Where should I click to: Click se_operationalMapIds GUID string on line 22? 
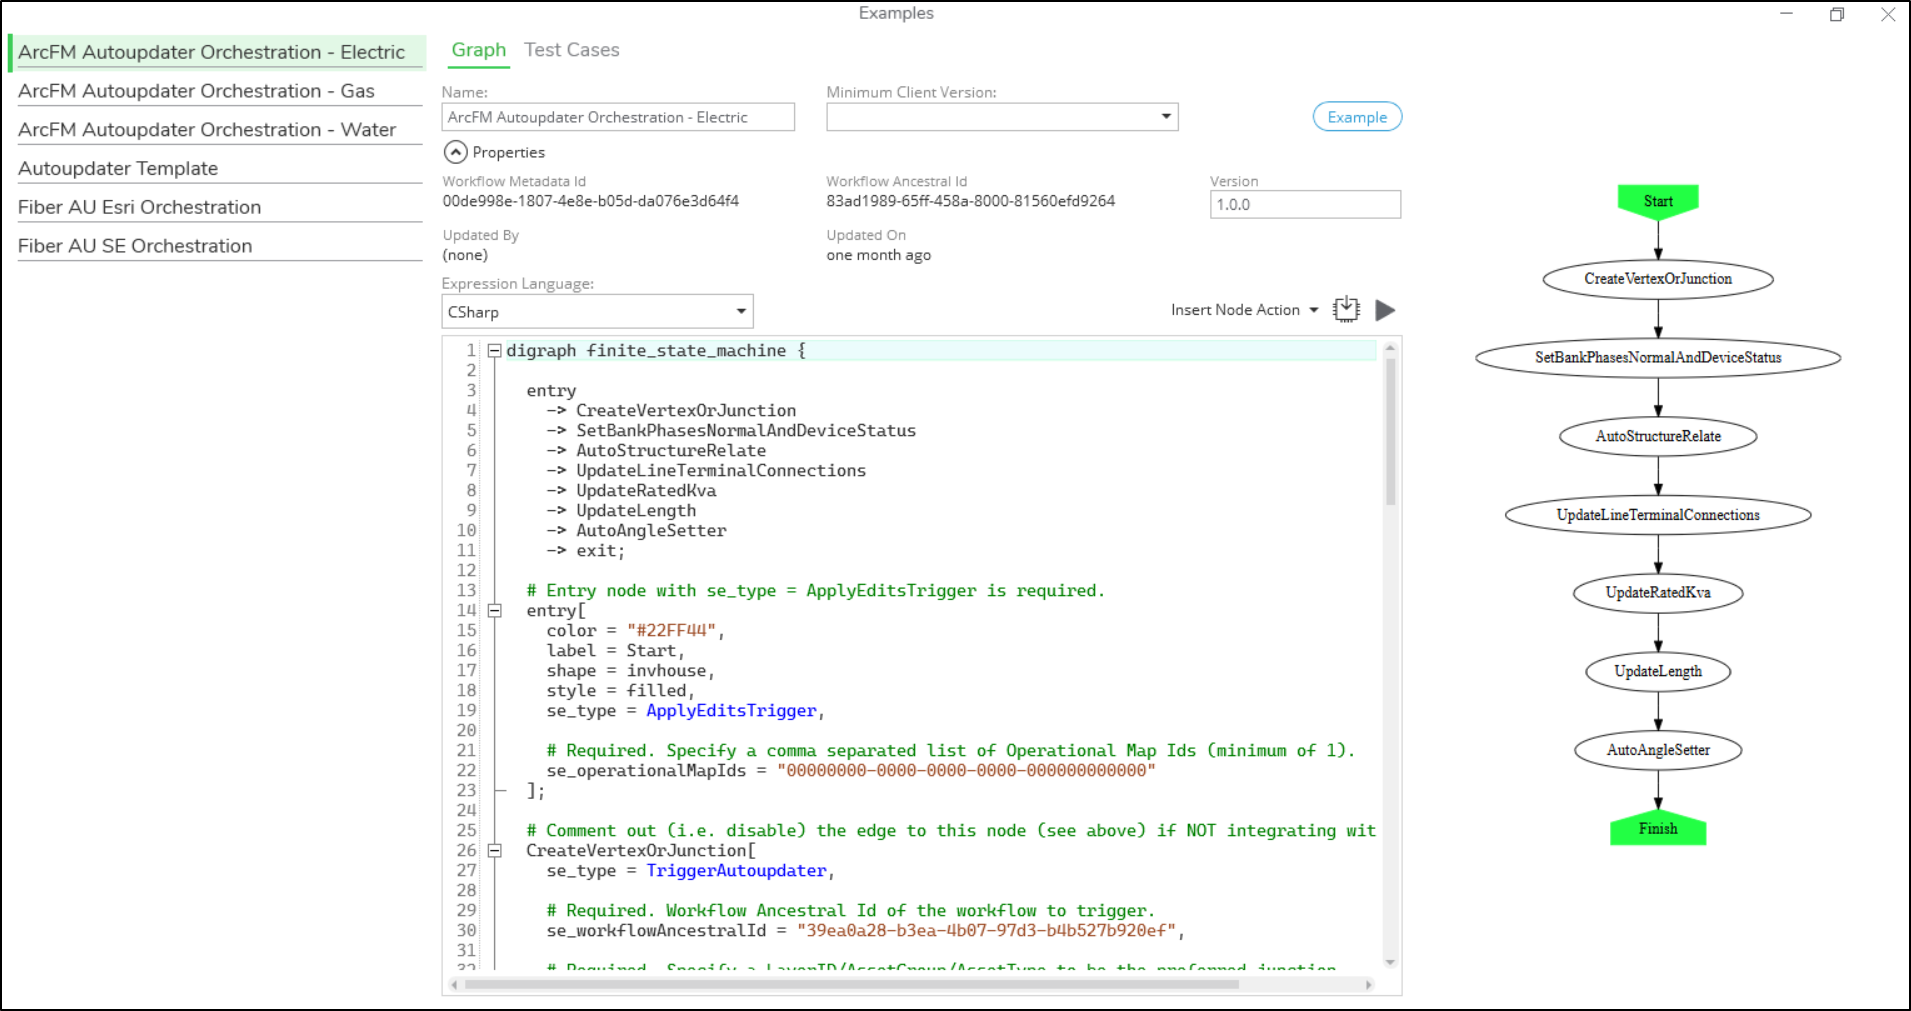966,771
